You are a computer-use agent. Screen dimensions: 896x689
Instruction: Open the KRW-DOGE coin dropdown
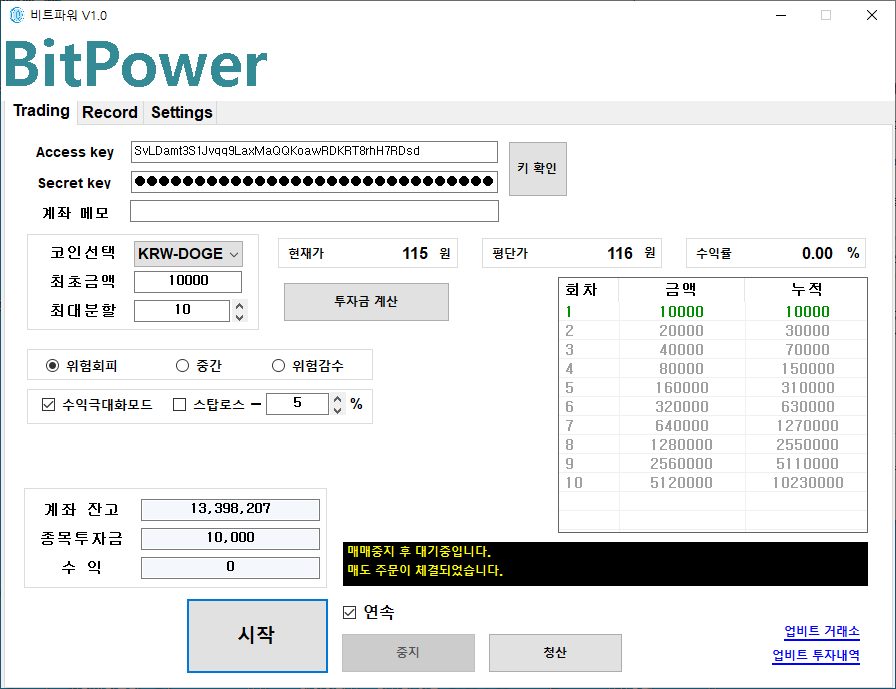pyautogui.click(x=188, y=254)
